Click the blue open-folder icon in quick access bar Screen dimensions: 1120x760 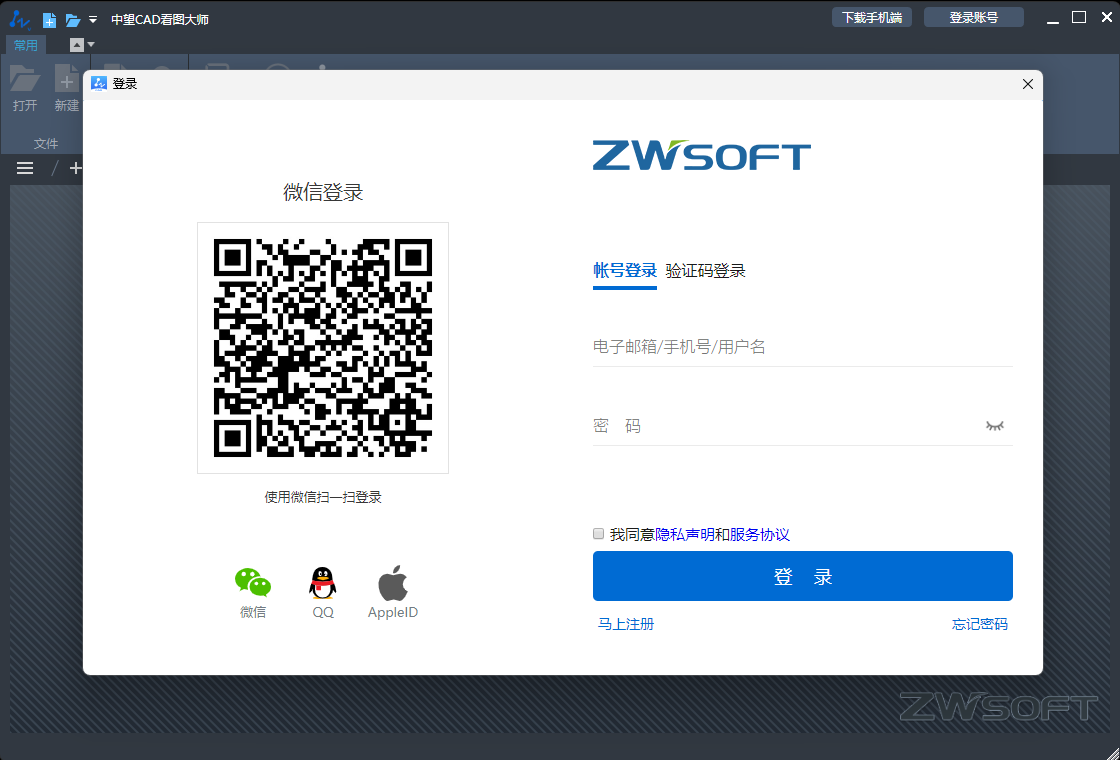click(x=73, y=20)
